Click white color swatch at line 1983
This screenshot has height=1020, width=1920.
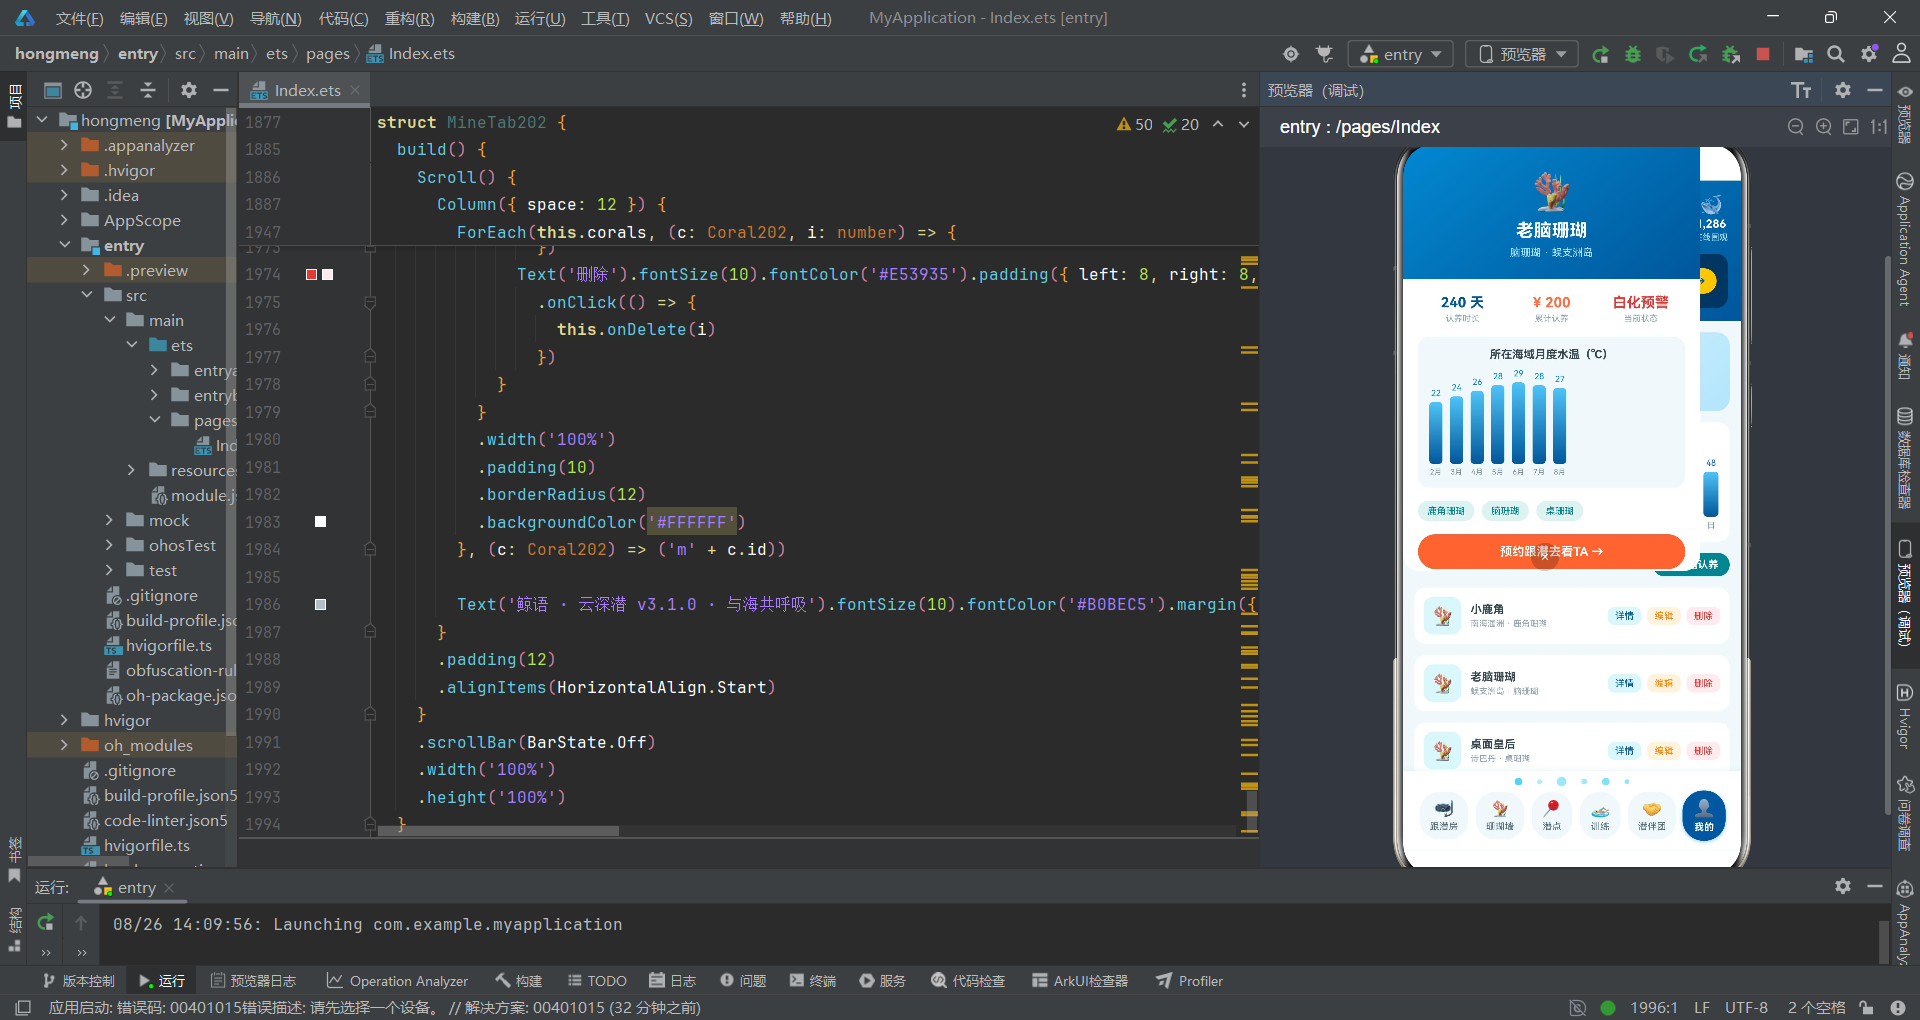pos(320,522)
